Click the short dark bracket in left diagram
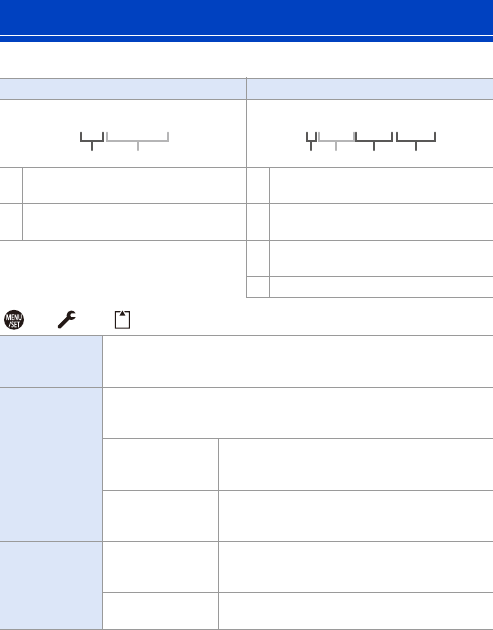The height and width of the screenshot is (630, 493). pyautogui.click(x=92, y=141)
